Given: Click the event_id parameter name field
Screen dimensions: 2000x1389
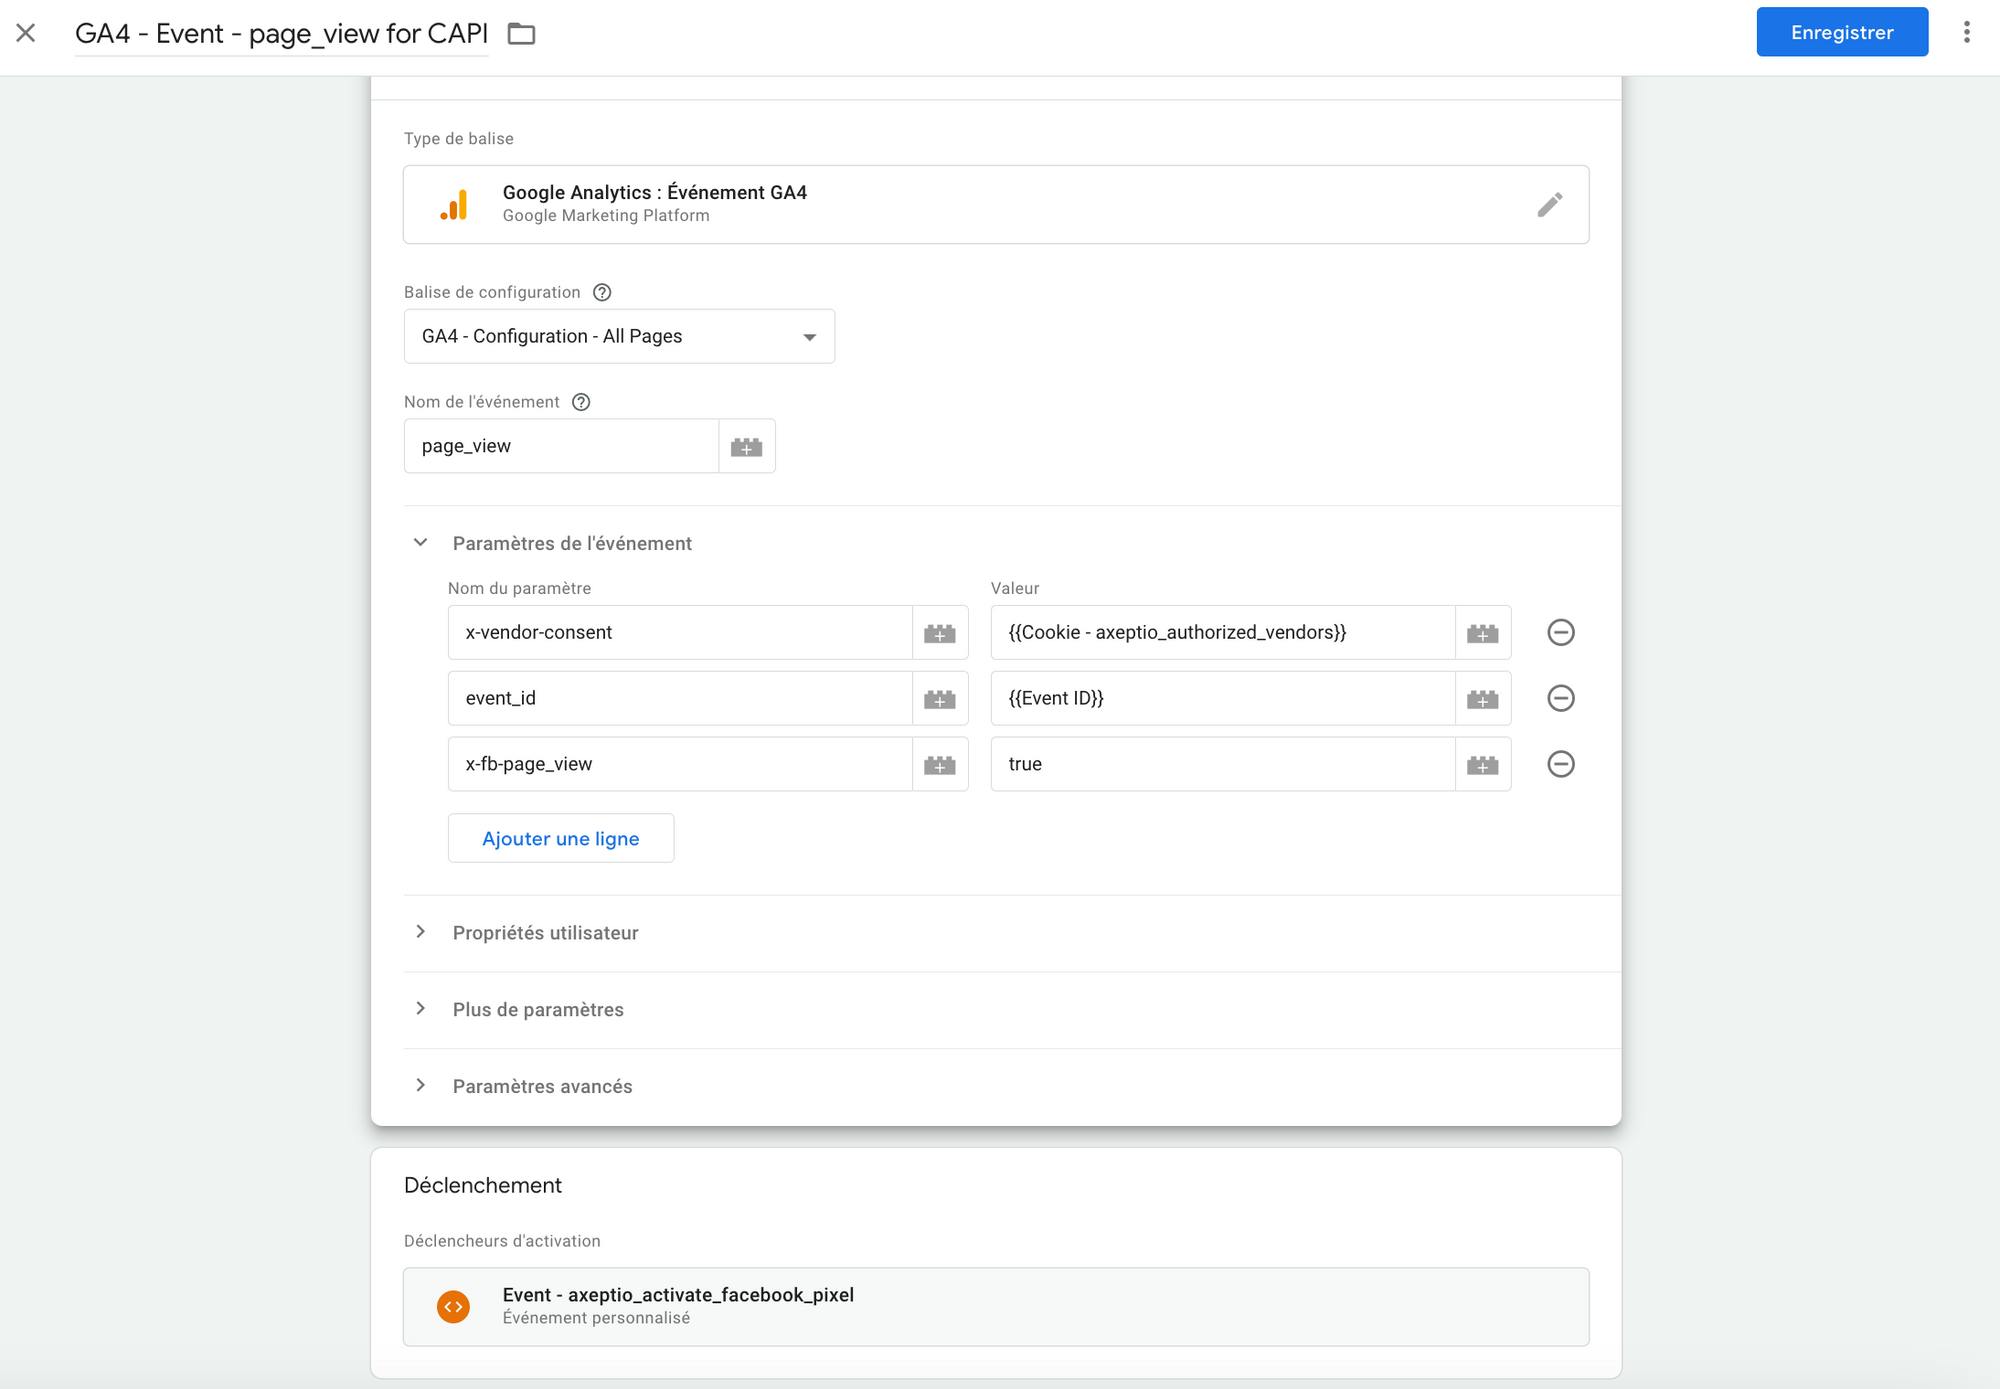Looking at the screenshot, I should [x=680, y=698].
